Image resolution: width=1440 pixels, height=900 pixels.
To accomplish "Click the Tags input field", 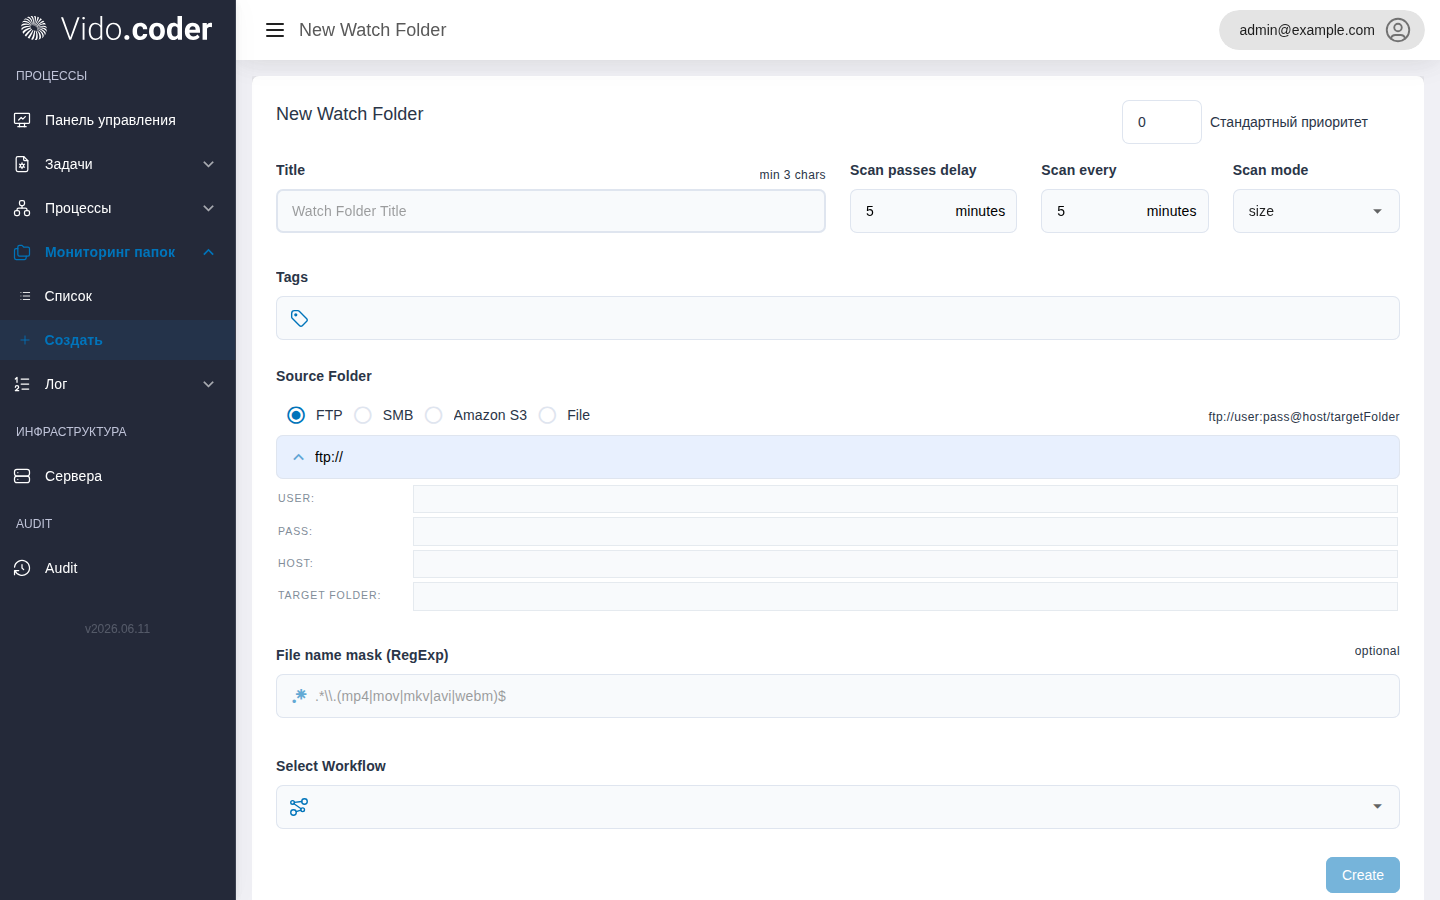I will [x=838, y=318].
